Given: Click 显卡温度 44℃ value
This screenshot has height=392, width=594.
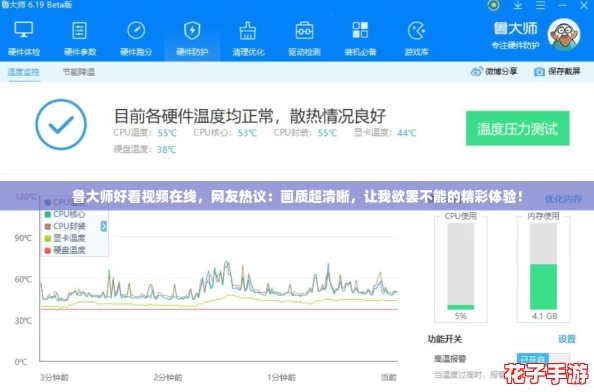Looking at the screenshot, I should pyautogui.click(x=407, y=133).
